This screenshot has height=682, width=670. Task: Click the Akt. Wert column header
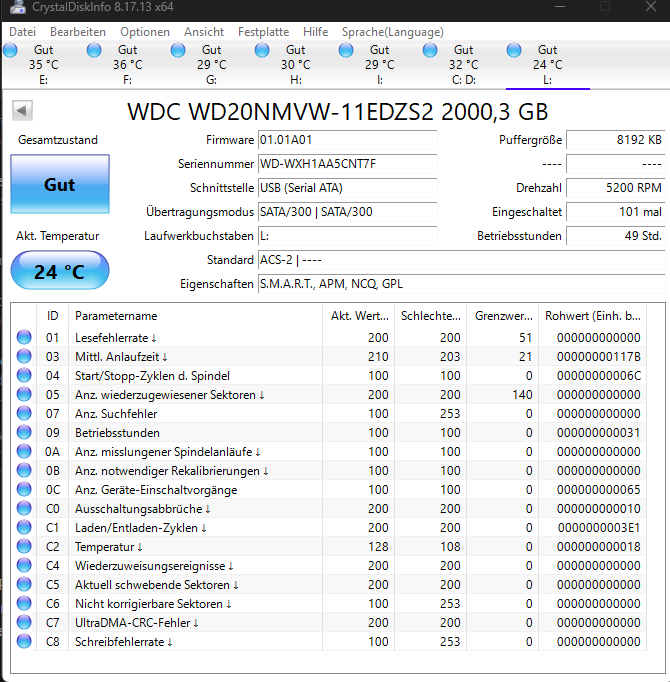pyautogui.click(x=358, y=316)
